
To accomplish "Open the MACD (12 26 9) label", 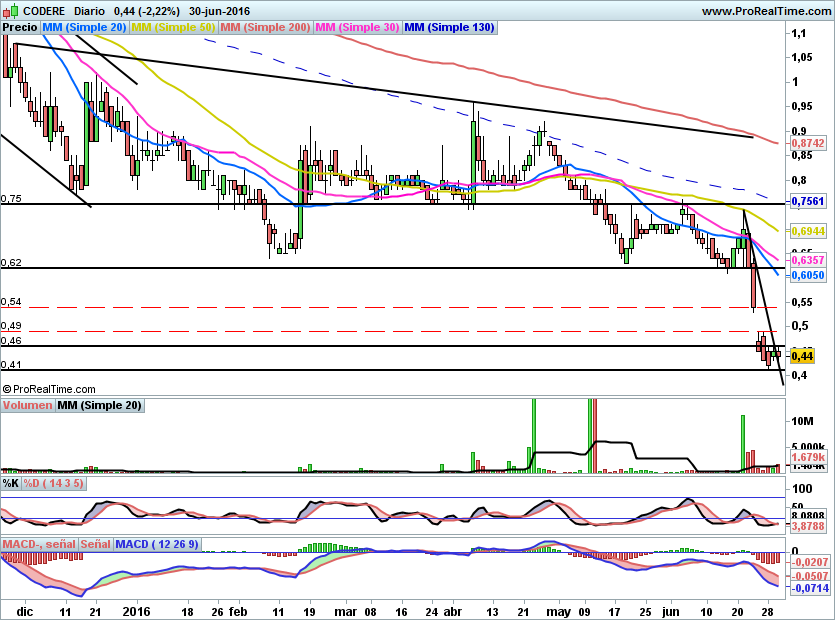I will click(x=158, y=544).
